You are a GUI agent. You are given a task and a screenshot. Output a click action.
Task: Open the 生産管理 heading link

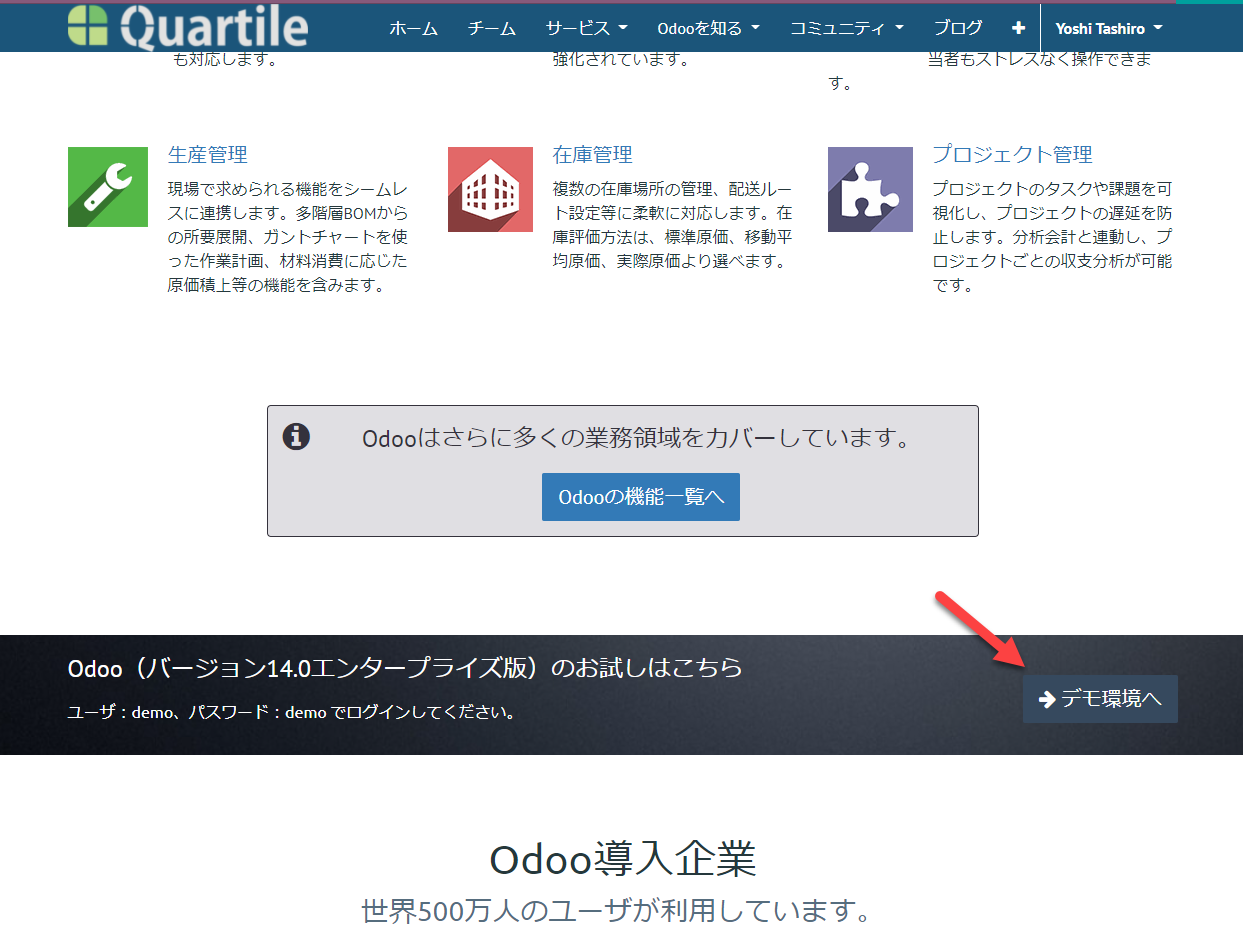coord(208,155)
